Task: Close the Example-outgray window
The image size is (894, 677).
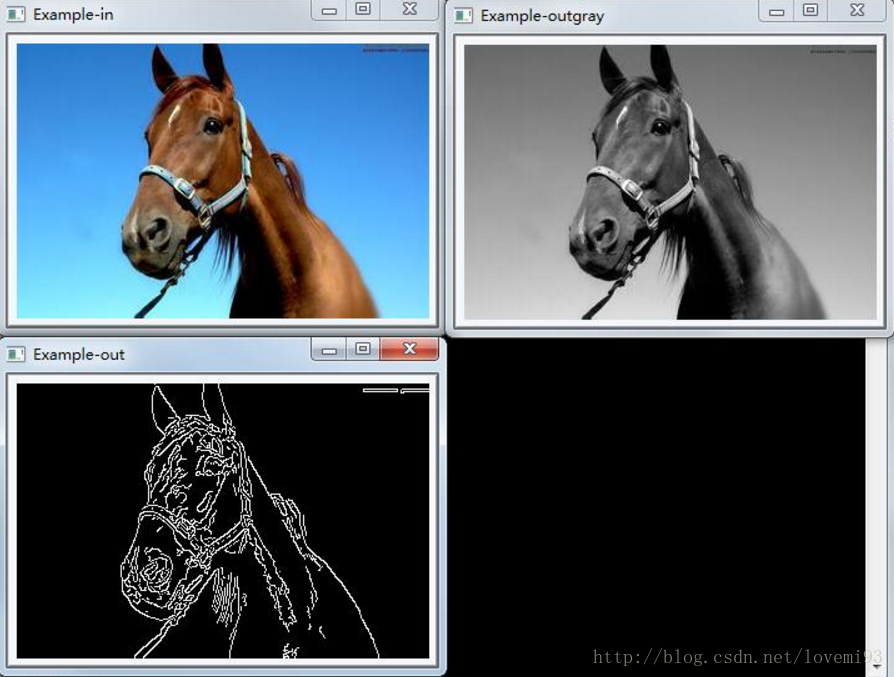Action: click(x=857, y=10)
